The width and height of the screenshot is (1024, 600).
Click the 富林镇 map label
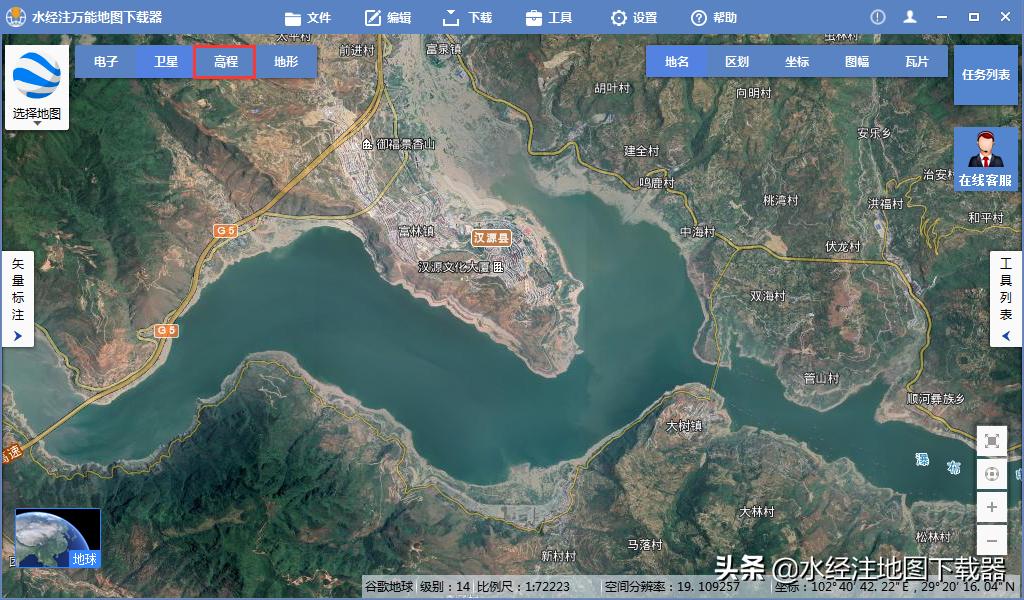tap(416, 231)
